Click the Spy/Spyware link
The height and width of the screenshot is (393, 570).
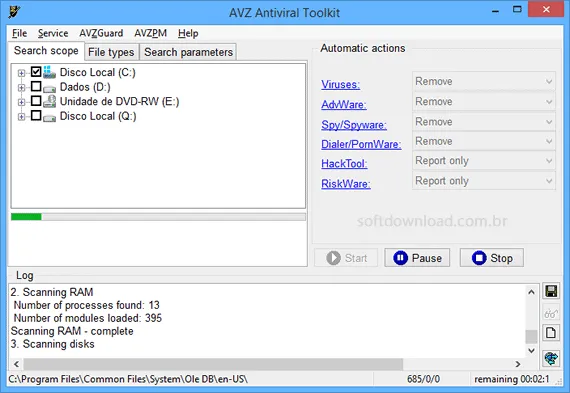pyautogui.click(x=354, y=125)
